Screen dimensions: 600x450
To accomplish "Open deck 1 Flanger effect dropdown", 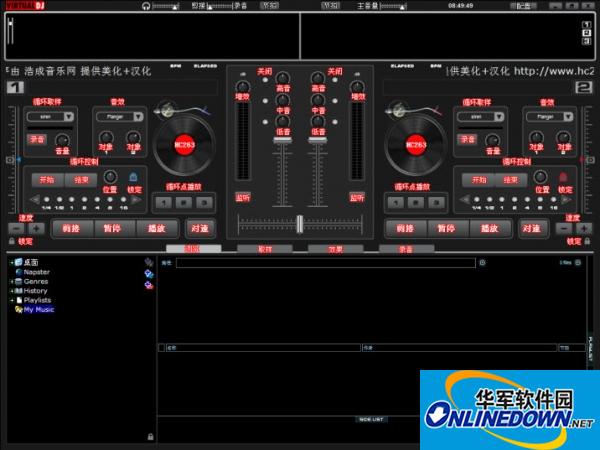I will 139,116.
